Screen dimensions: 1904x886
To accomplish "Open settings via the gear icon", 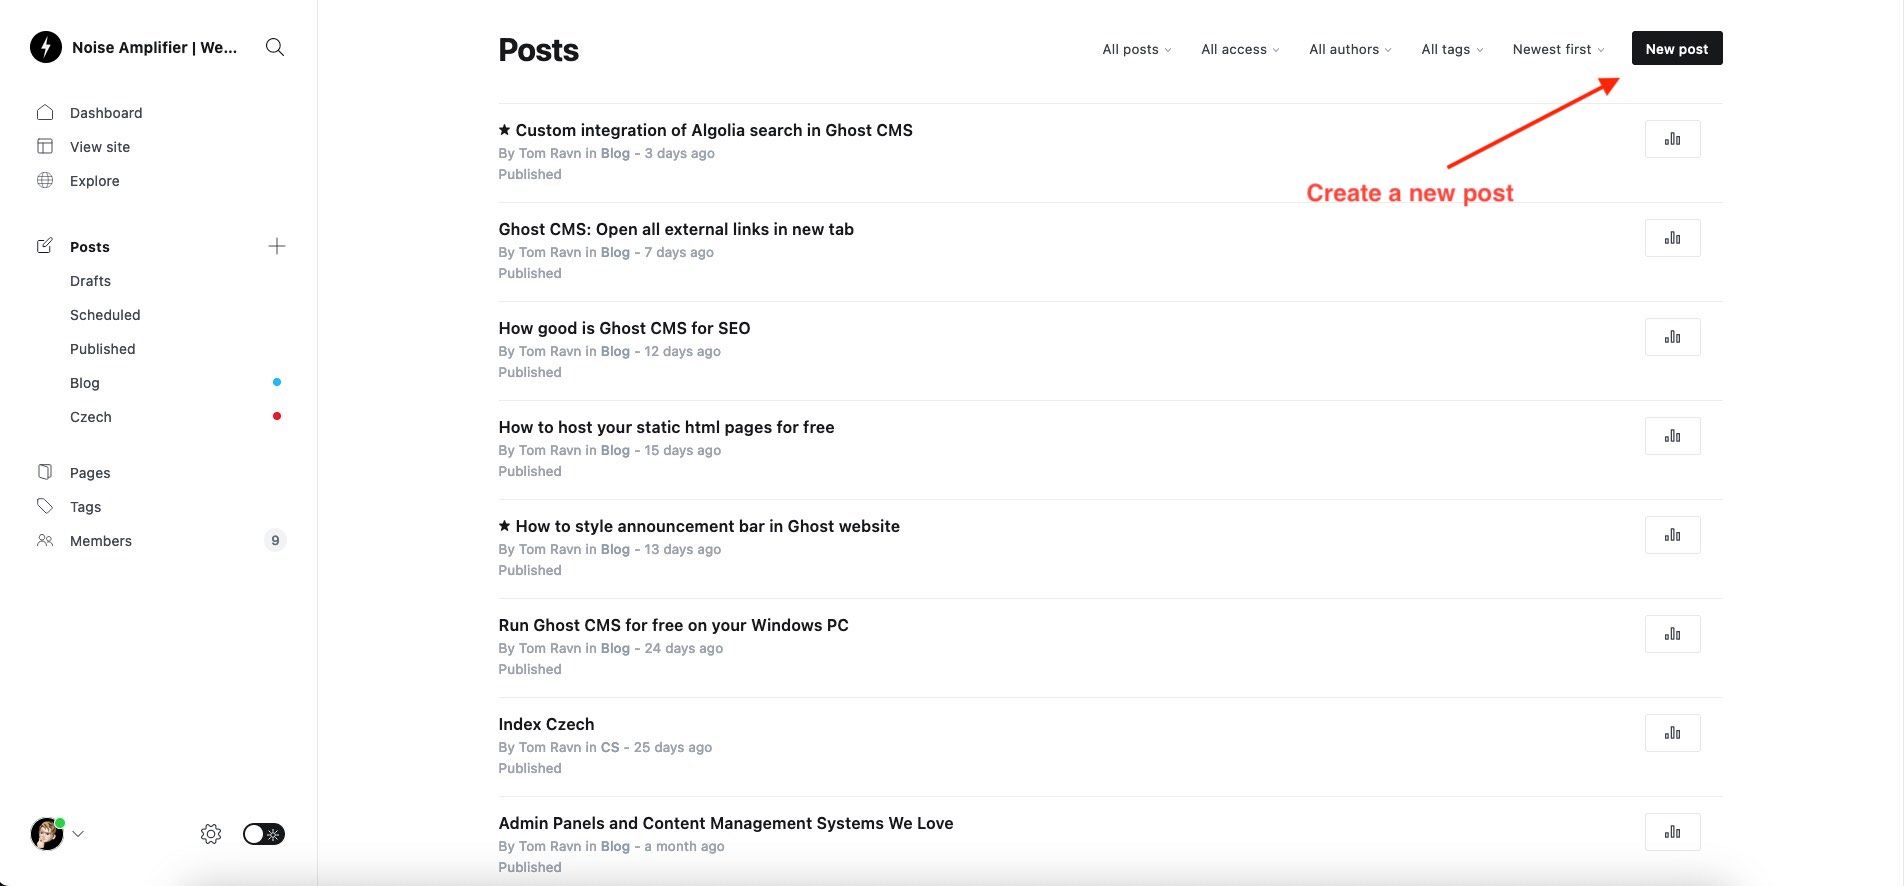I will tap(211, 834).
